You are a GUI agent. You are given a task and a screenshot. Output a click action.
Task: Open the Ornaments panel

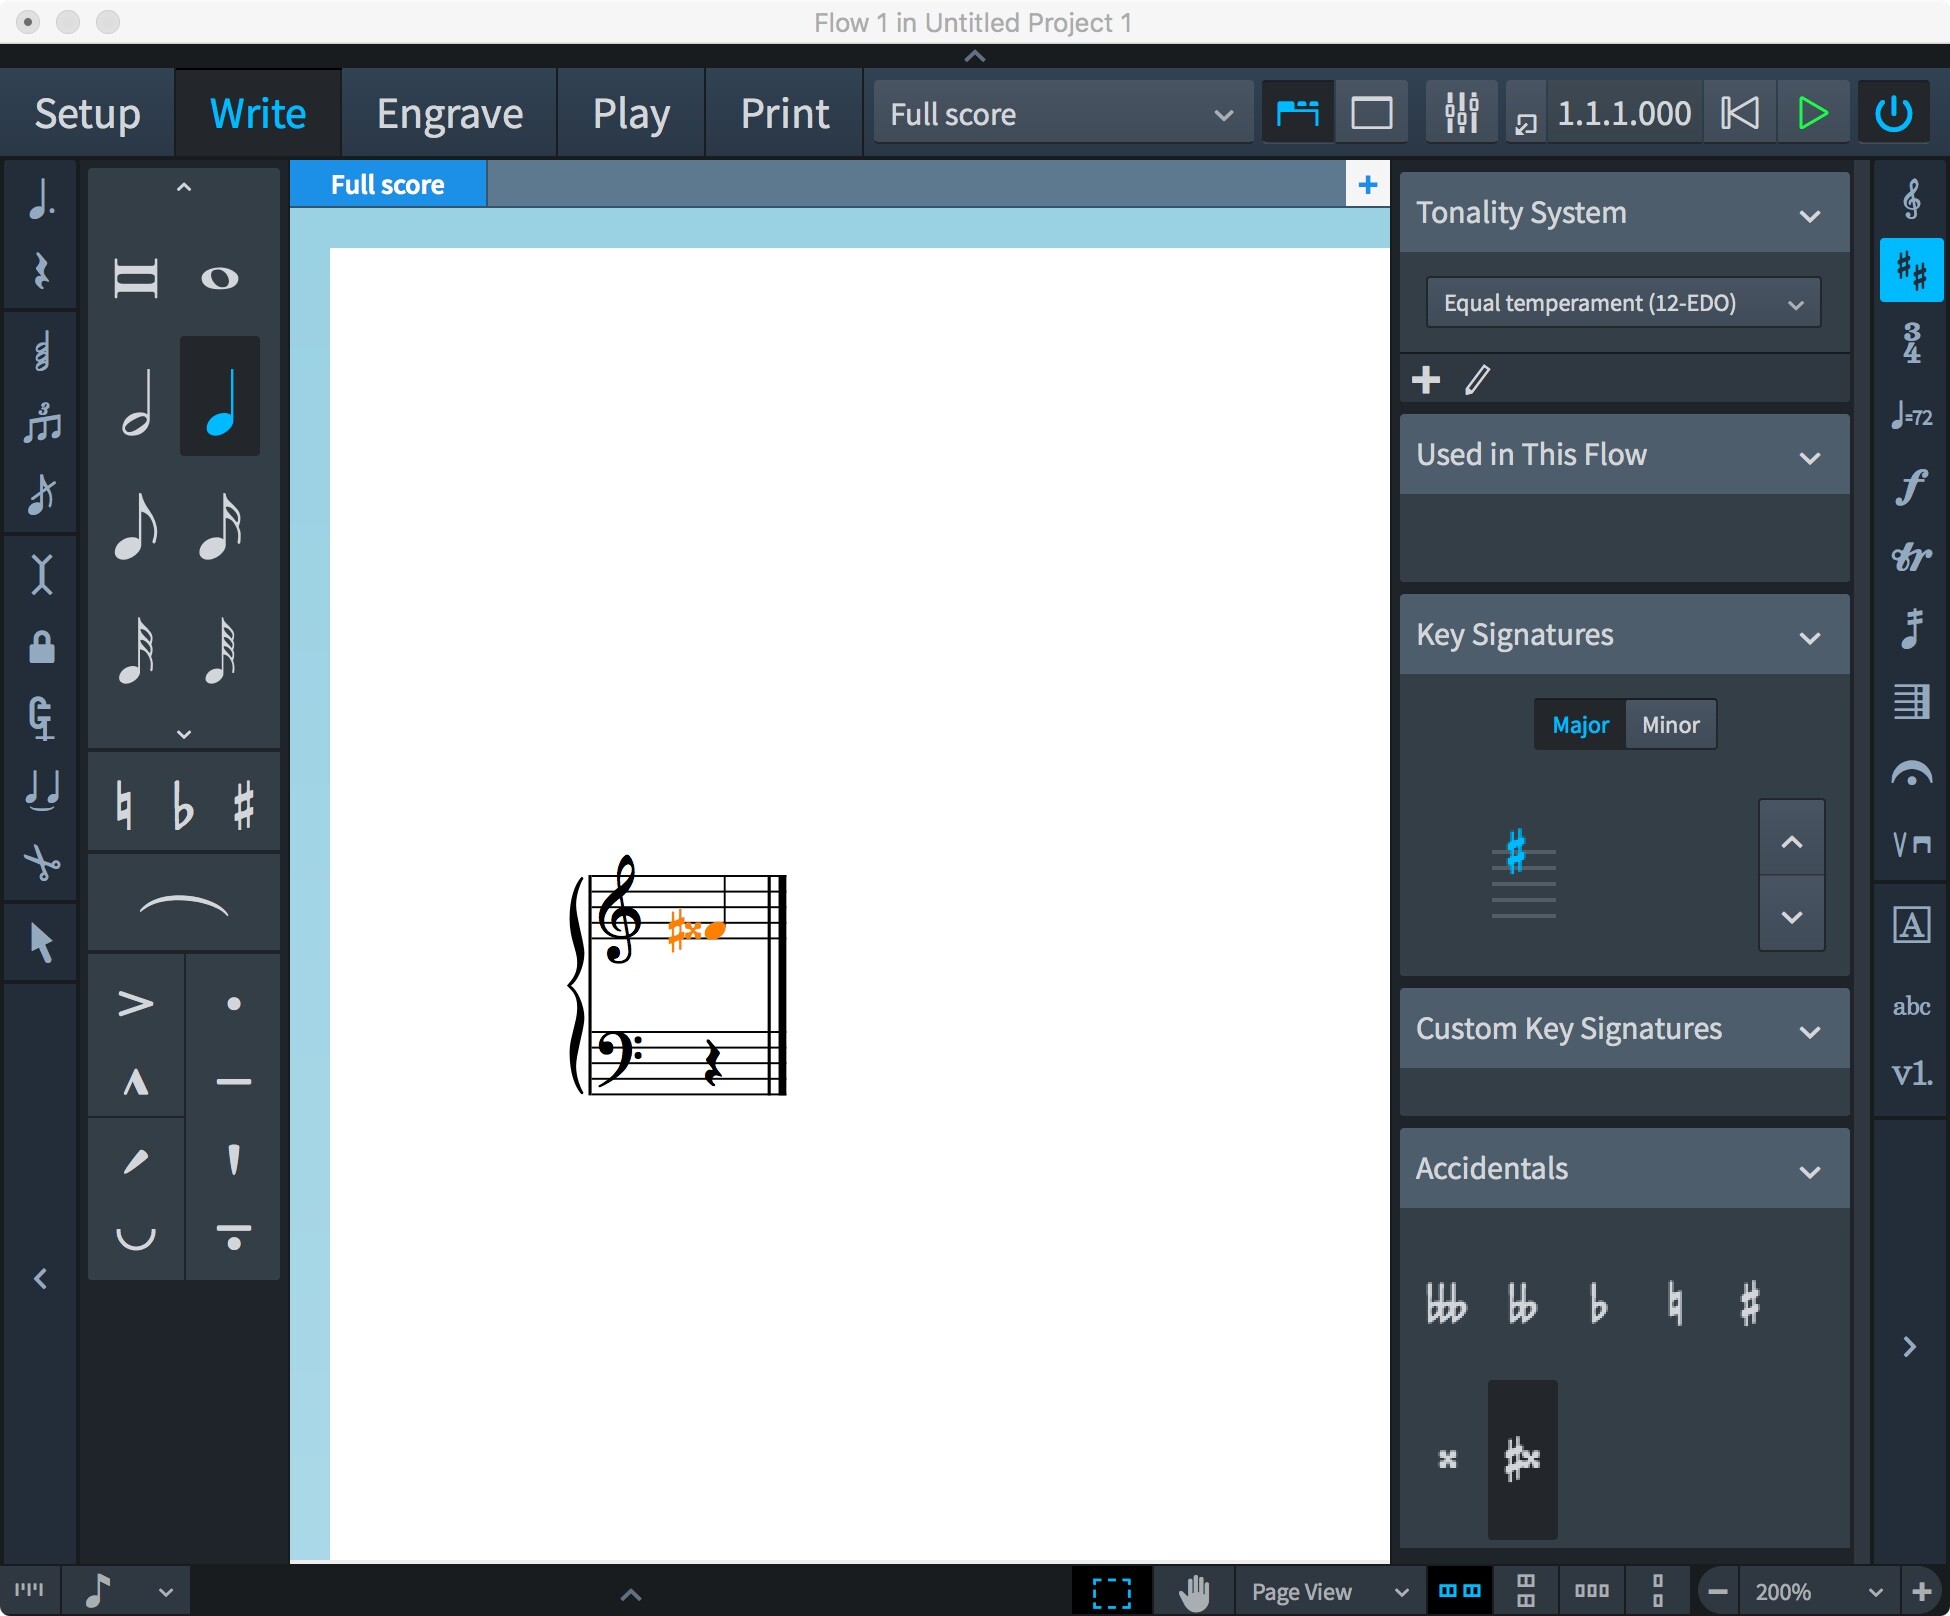[1911, 558]
